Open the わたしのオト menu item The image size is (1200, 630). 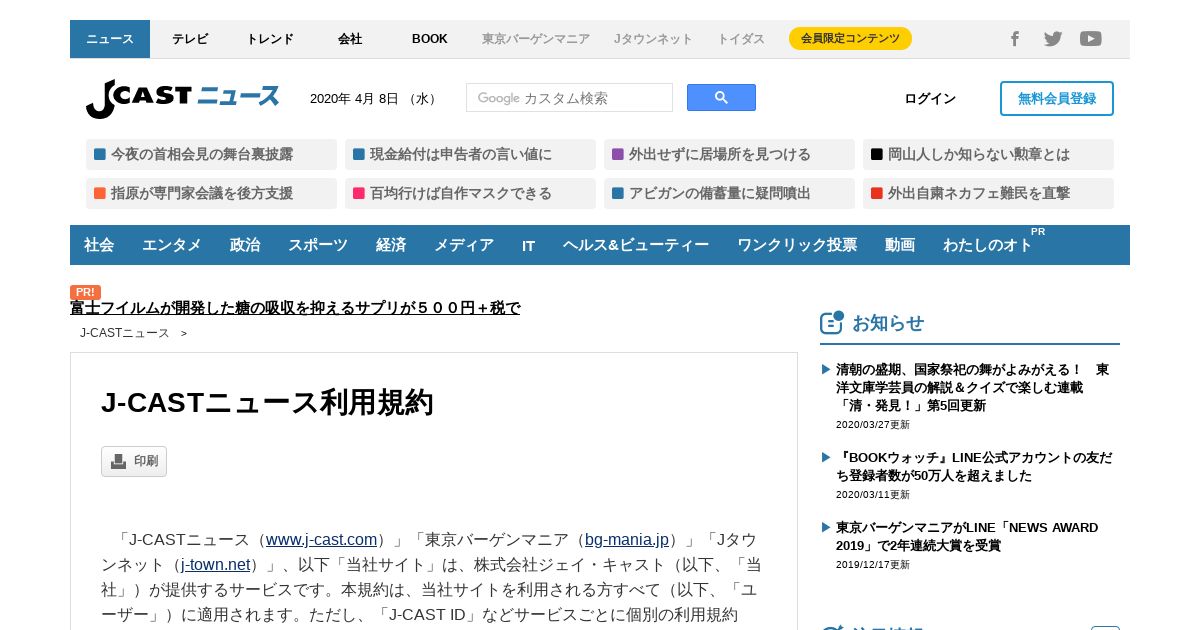(x=988, y=245)
